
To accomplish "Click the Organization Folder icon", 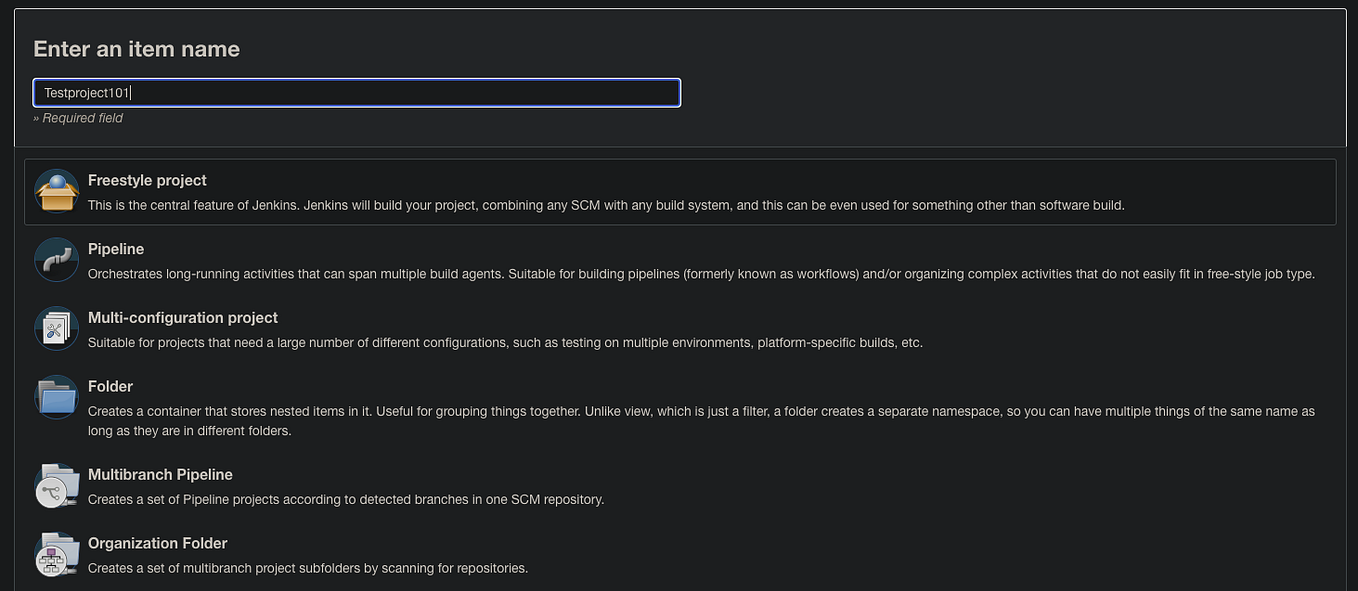I will 56,554.
